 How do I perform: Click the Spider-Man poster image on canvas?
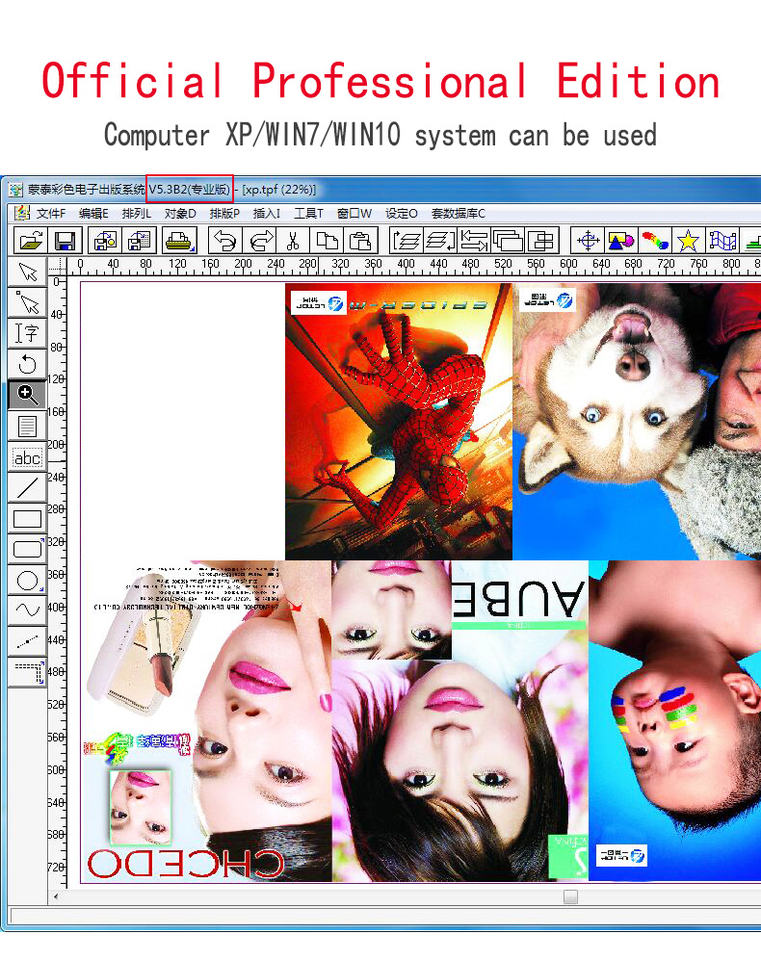[399, 421]
